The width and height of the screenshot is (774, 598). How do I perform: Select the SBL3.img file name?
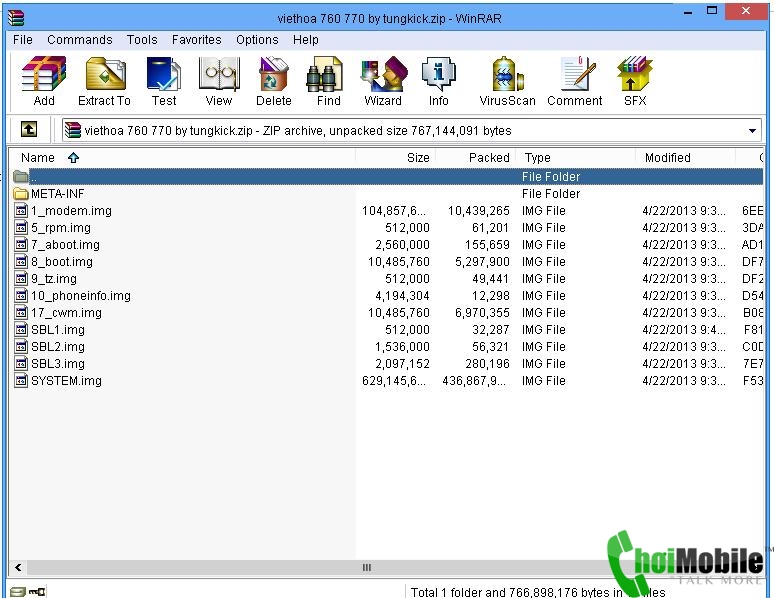58,364
